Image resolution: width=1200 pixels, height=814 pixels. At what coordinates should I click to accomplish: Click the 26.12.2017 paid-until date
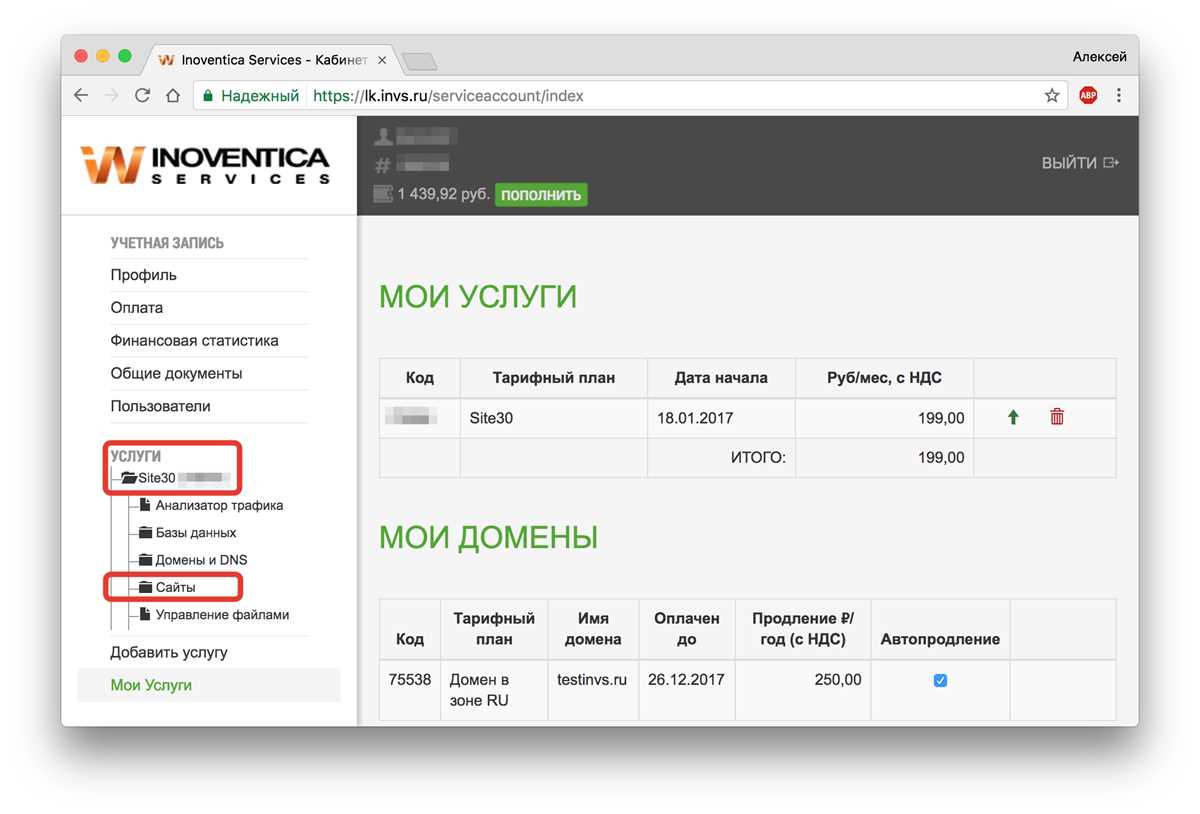[x=686, y=679]
